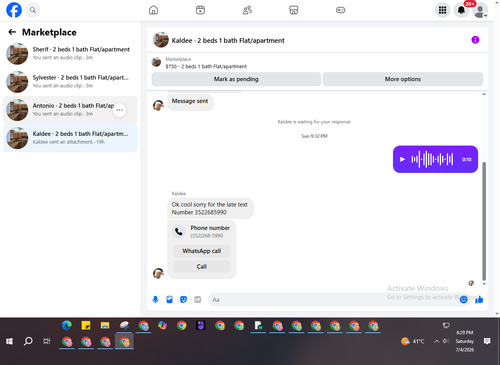Click the WhatsApp call button

pyautogui.click(x=202, y=251)
